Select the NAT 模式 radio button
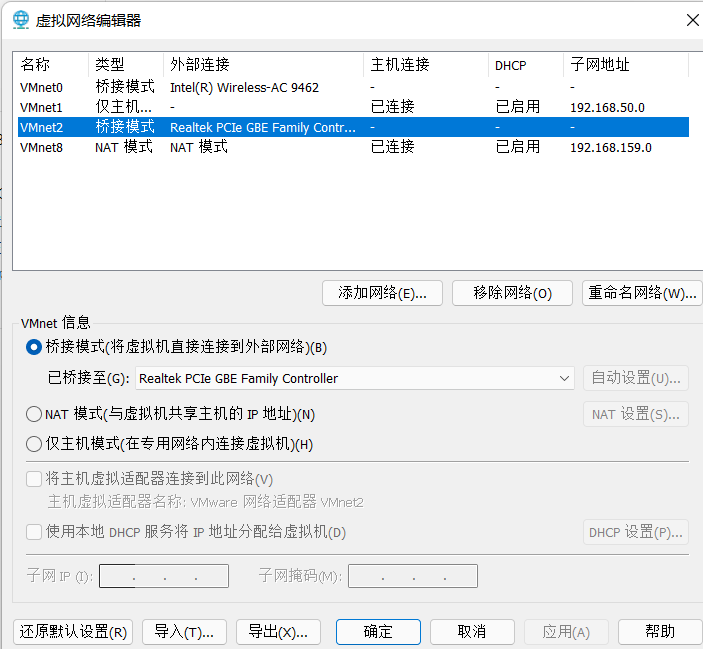This screenshot has width=703, height=649. tap(34, 414)
